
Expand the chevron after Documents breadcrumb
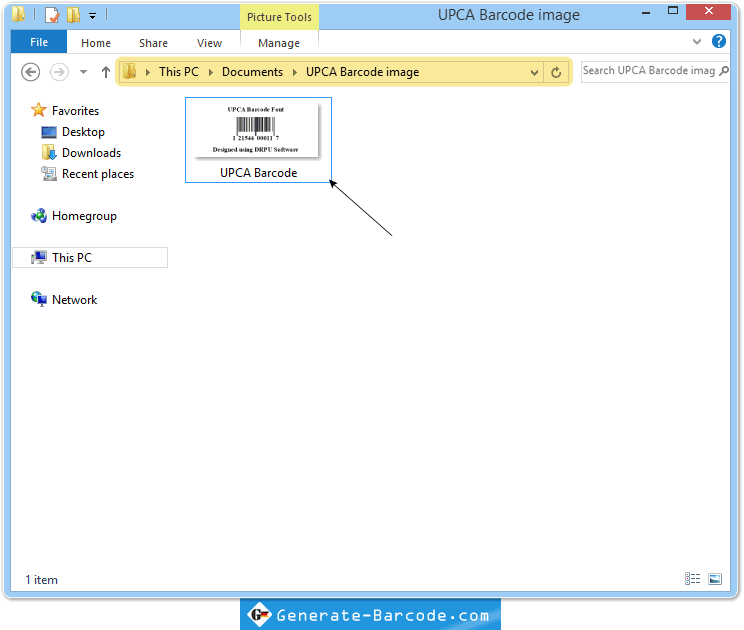295,72
